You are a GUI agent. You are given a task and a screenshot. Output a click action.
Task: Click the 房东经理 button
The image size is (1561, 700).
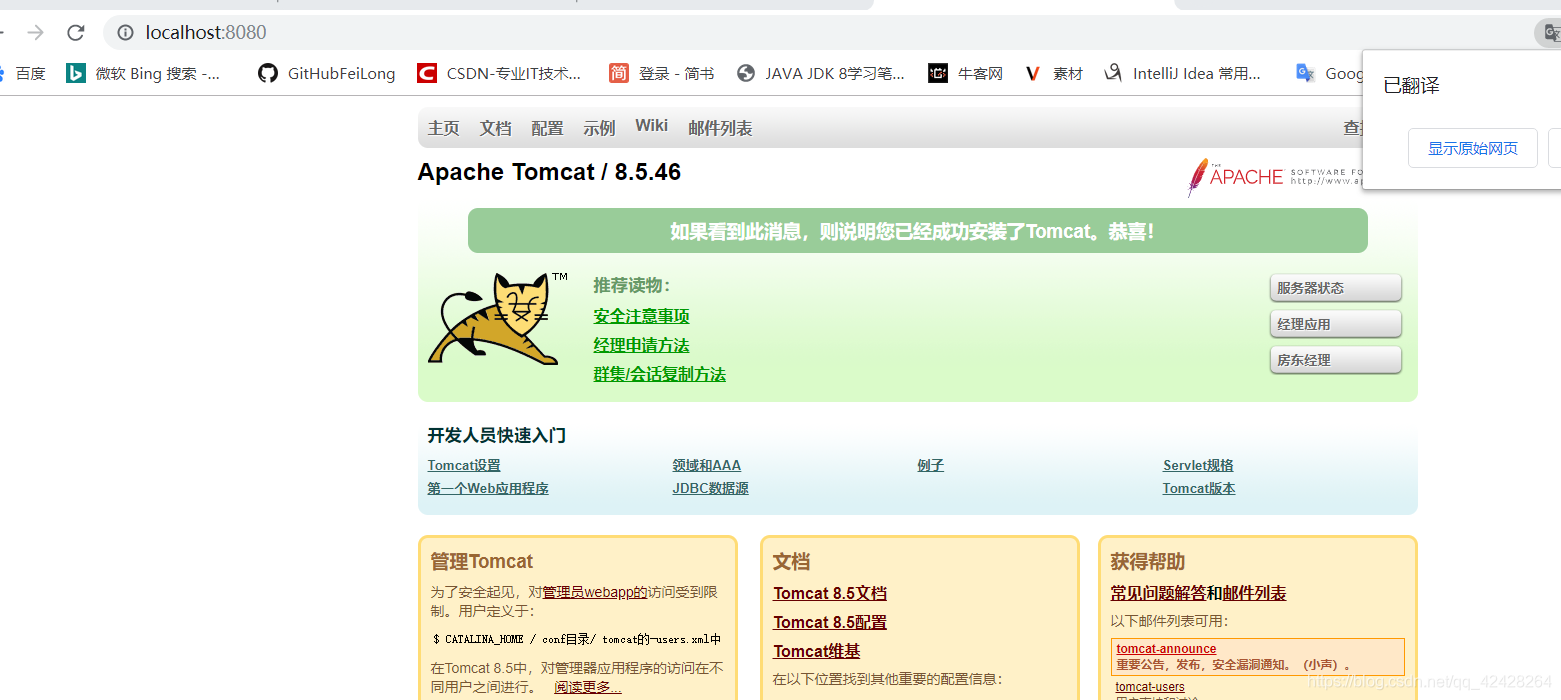tap(1335, 360)
